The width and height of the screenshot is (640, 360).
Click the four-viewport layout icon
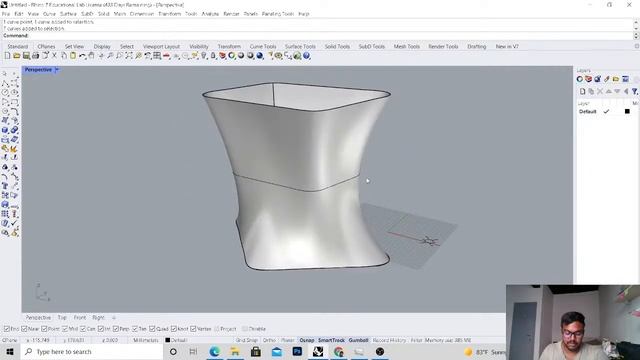(x=157, y=56)
